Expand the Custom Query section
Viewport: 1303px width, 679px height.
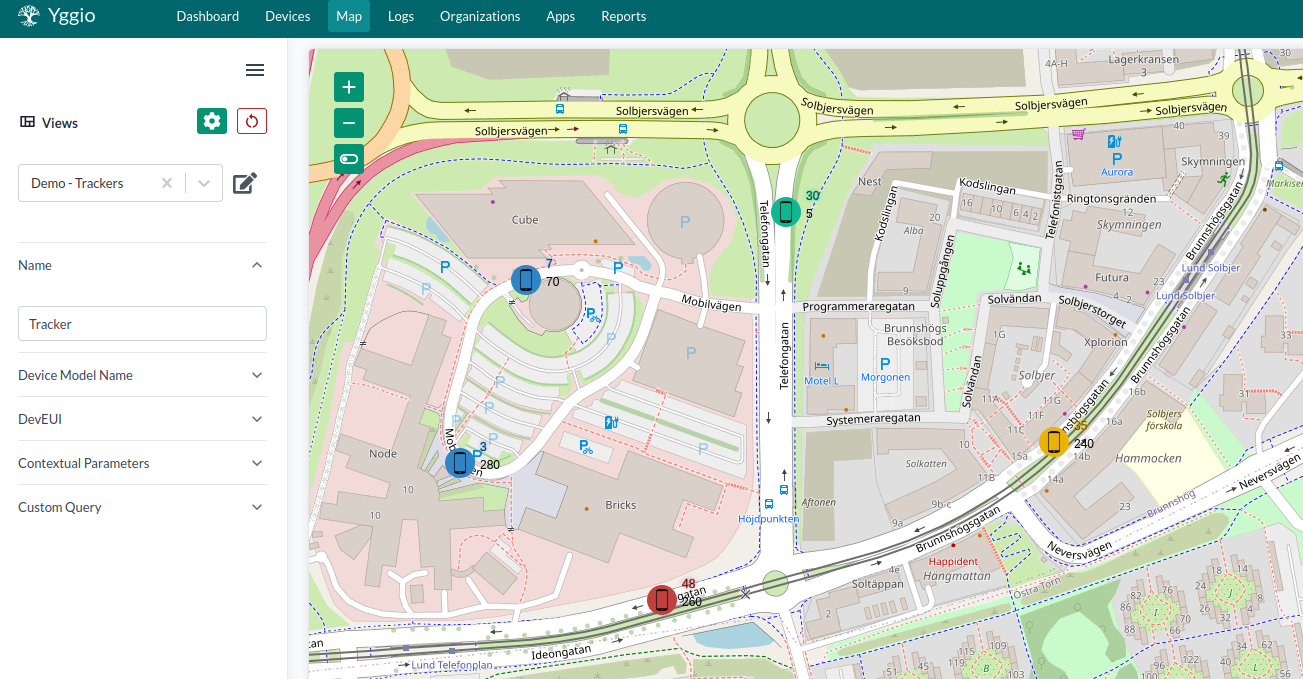pyautogui.click(x=257, y=507)
